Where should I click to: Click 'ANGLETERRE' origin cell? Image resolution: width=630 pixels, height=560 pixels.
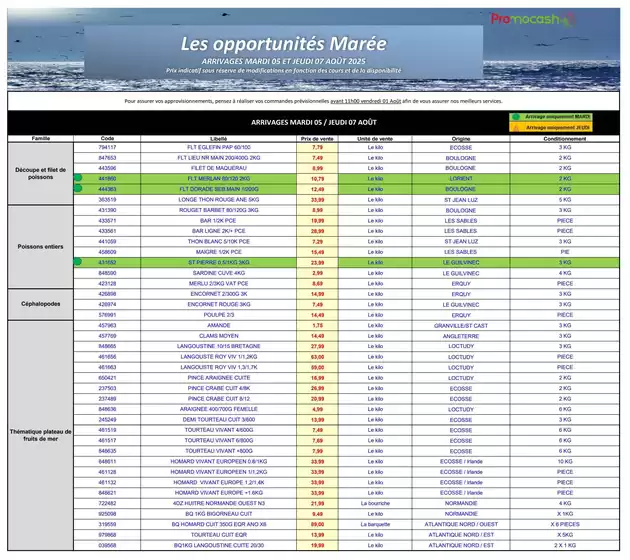tap(461, 336)
